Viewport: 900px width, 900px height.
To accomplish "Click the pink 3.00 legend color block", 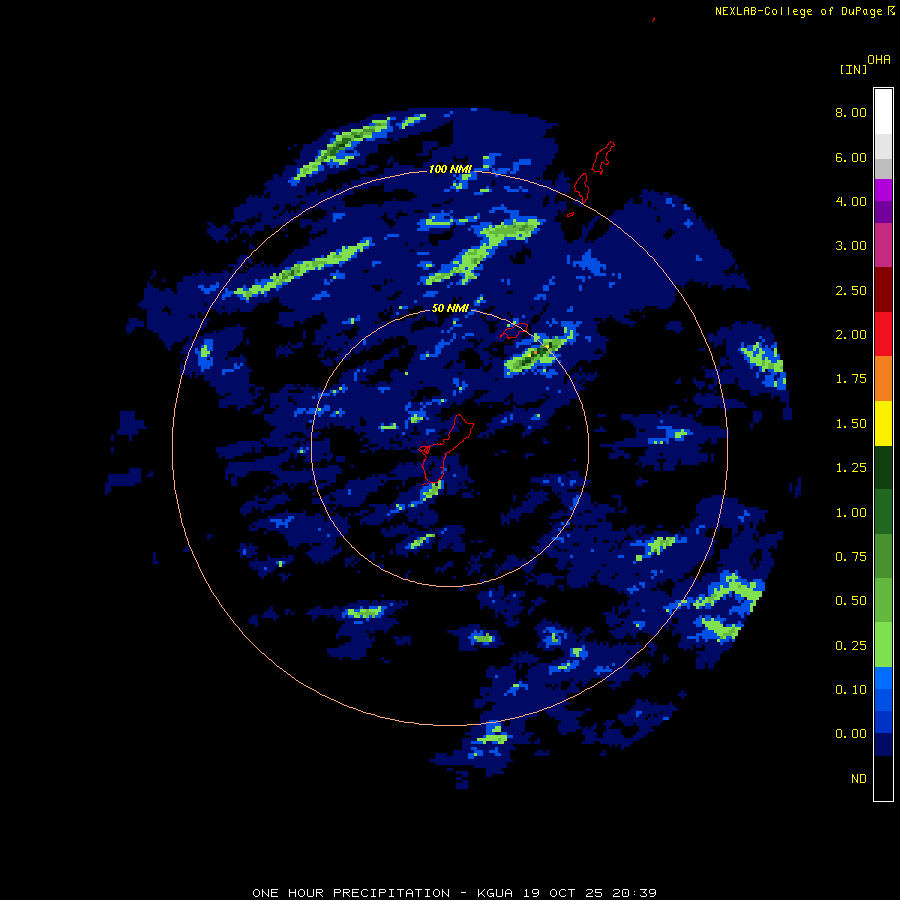I will click(883, 245).
